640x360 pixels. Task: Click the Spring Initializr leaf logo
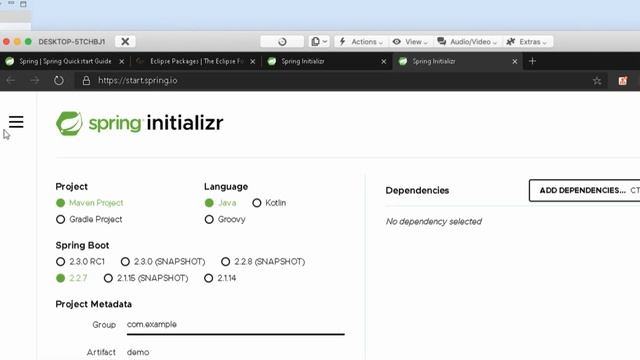(x=69, y=123)
